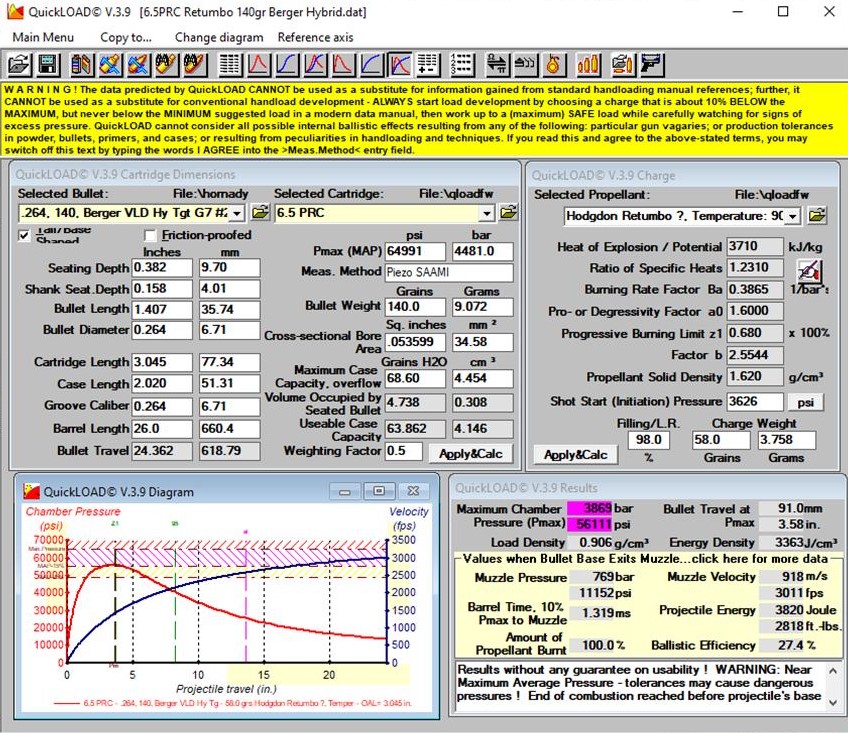Expand the Selected Cartridge 6.5 PRC dropdown
848x733 pixels.
487,213
